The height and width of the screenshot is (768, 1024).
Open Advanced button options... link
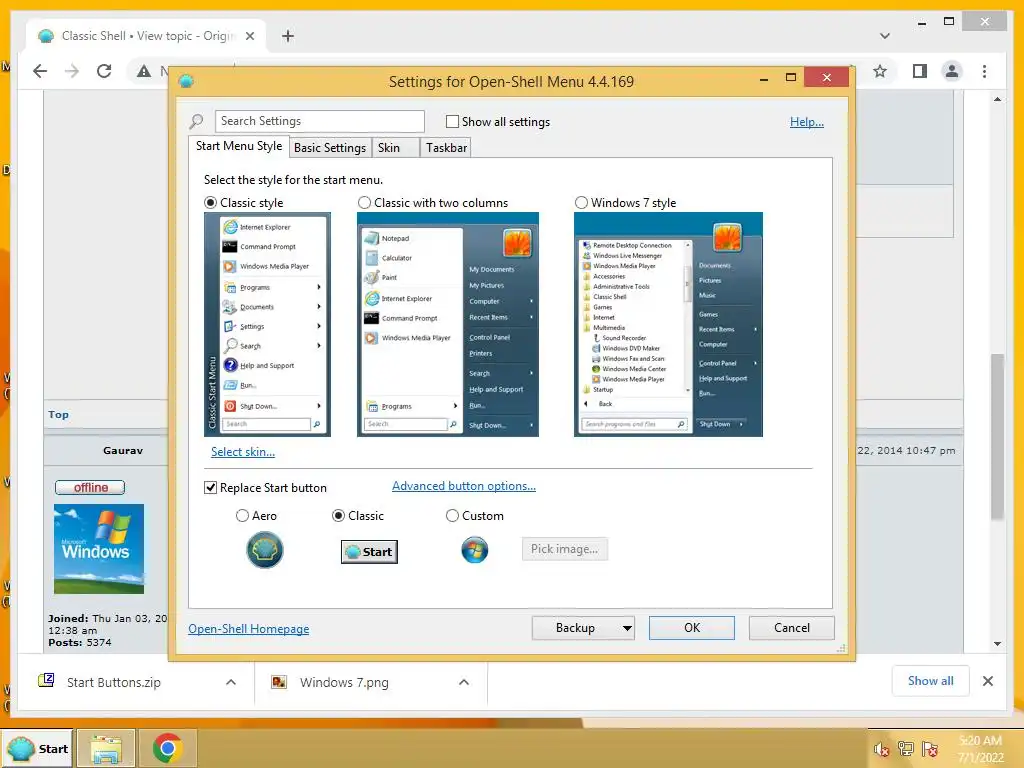tap(464, 486)
